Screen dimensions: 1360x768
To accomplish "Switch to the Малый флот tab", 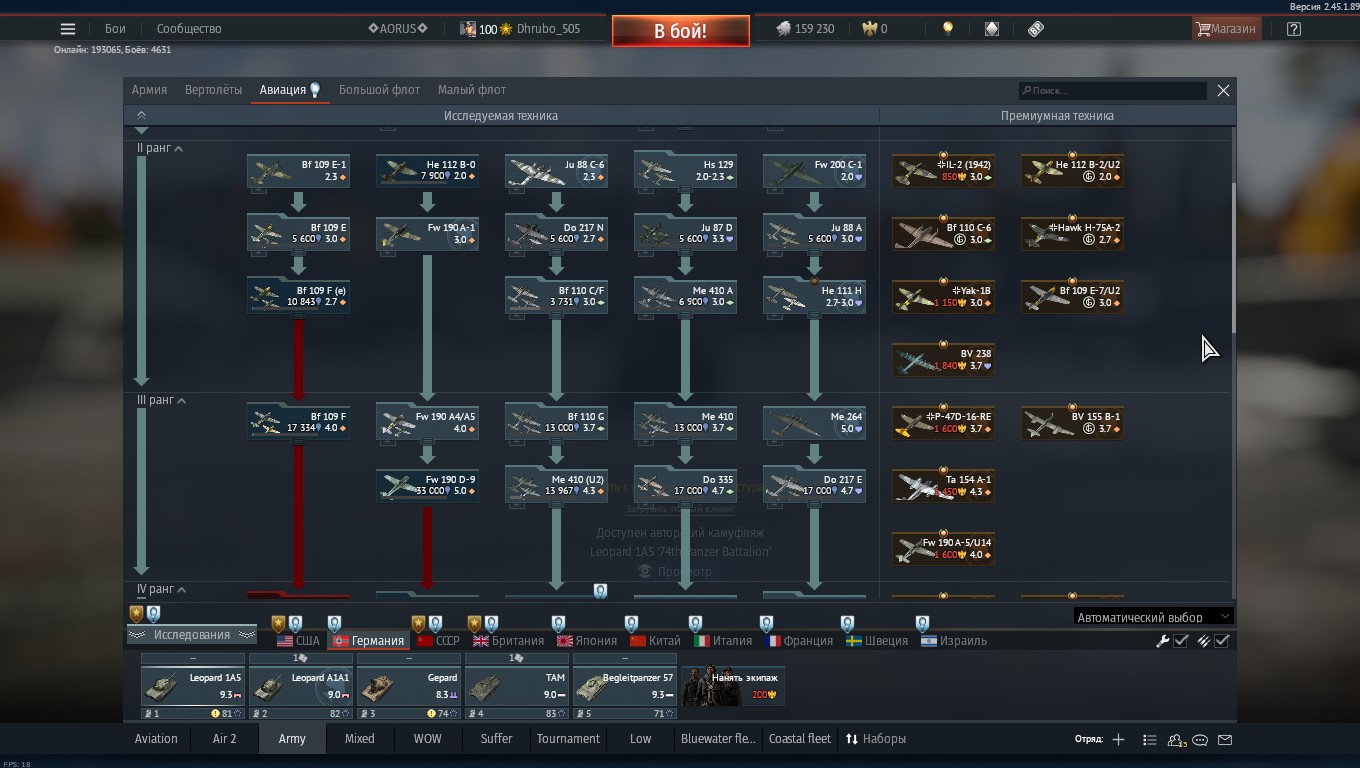I will [471, 90].
